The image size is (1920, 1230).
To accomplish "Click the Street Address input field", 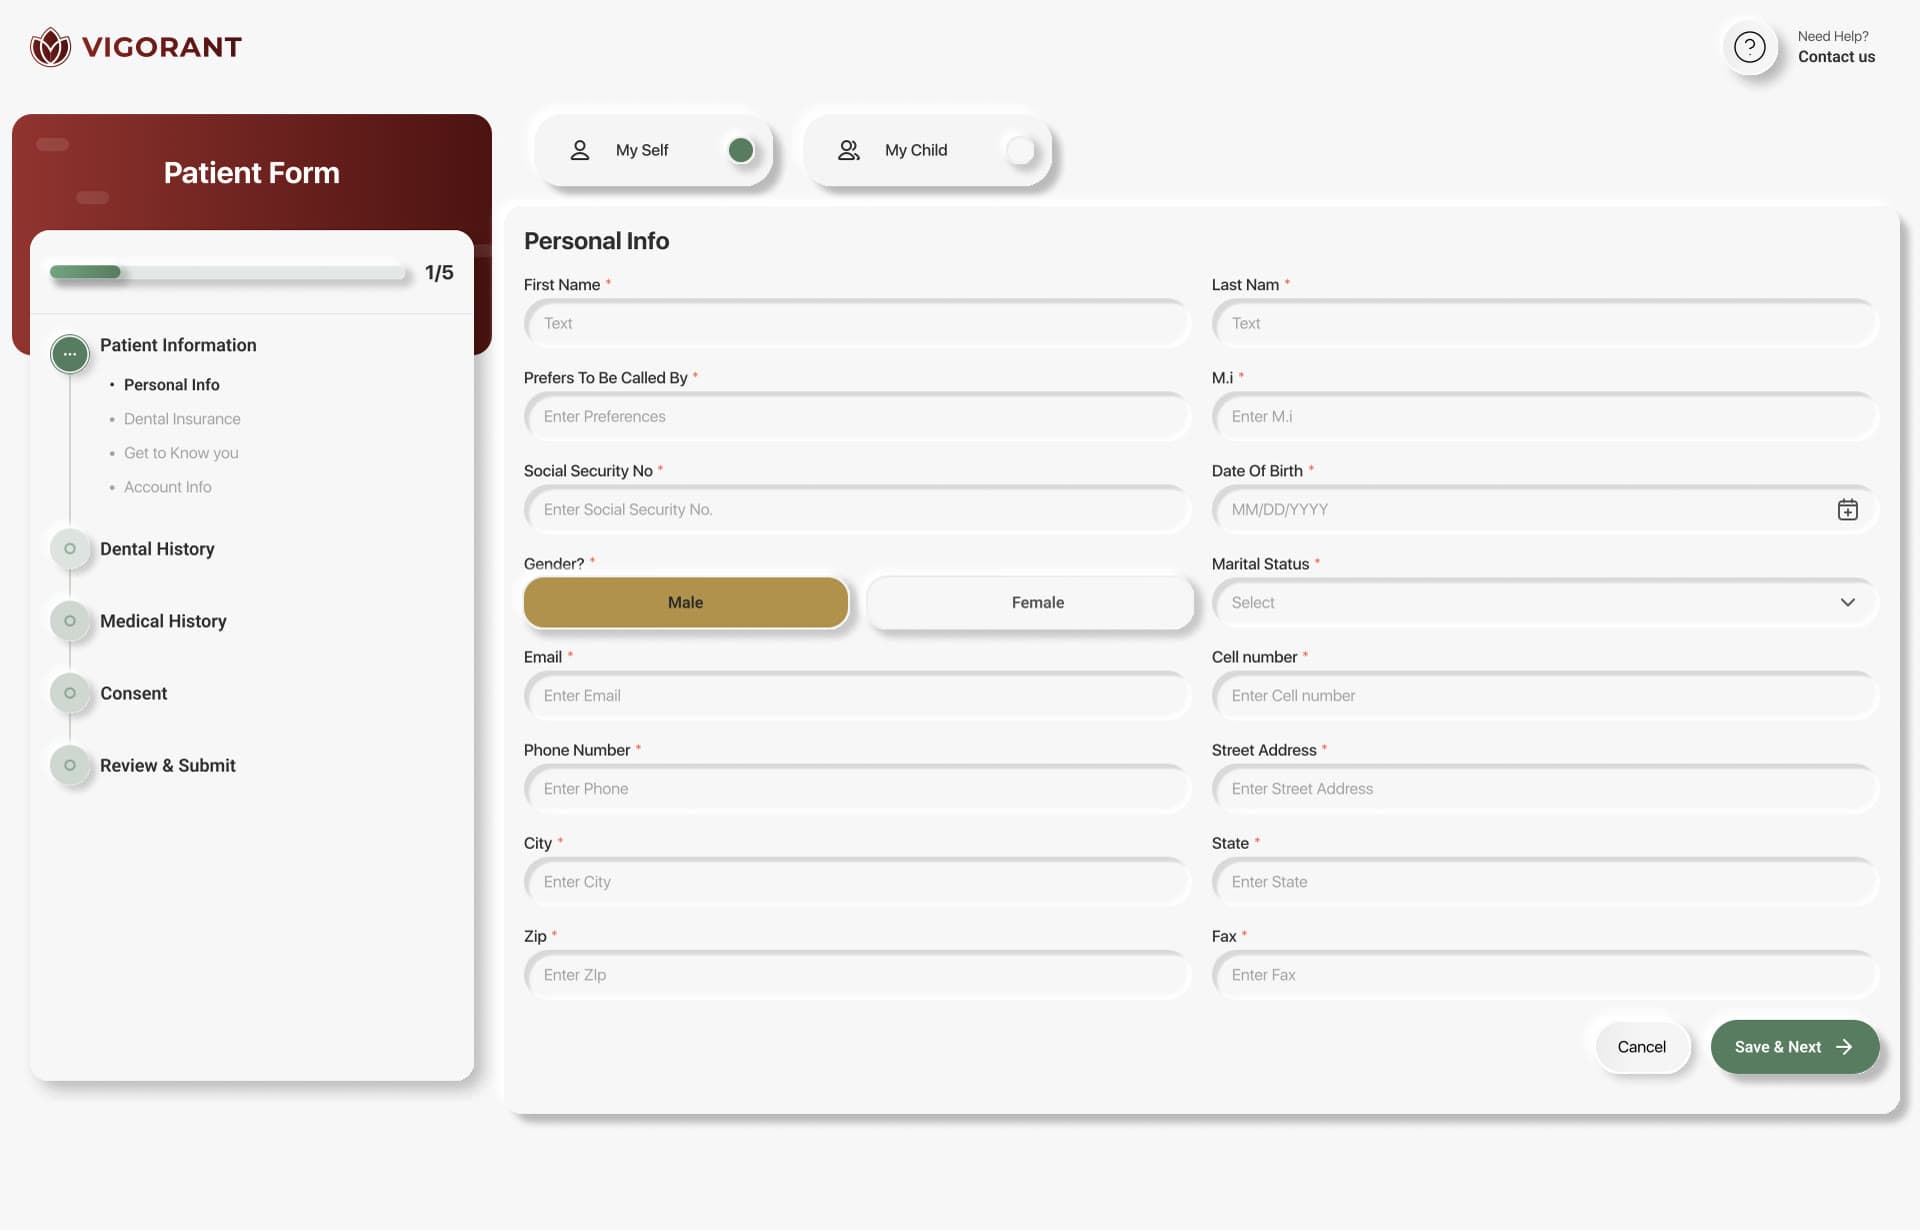I will pos(1545,788).
